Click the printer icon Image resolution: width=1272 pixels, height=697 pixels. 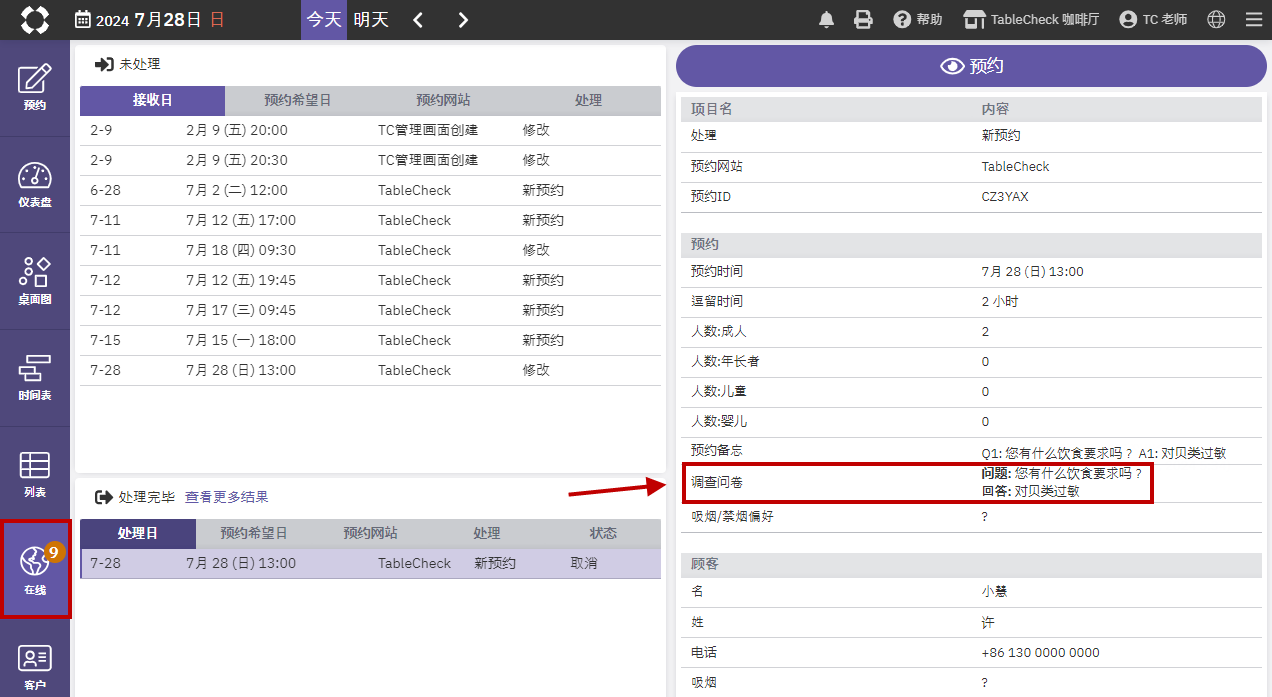click(x=863, y=20)
